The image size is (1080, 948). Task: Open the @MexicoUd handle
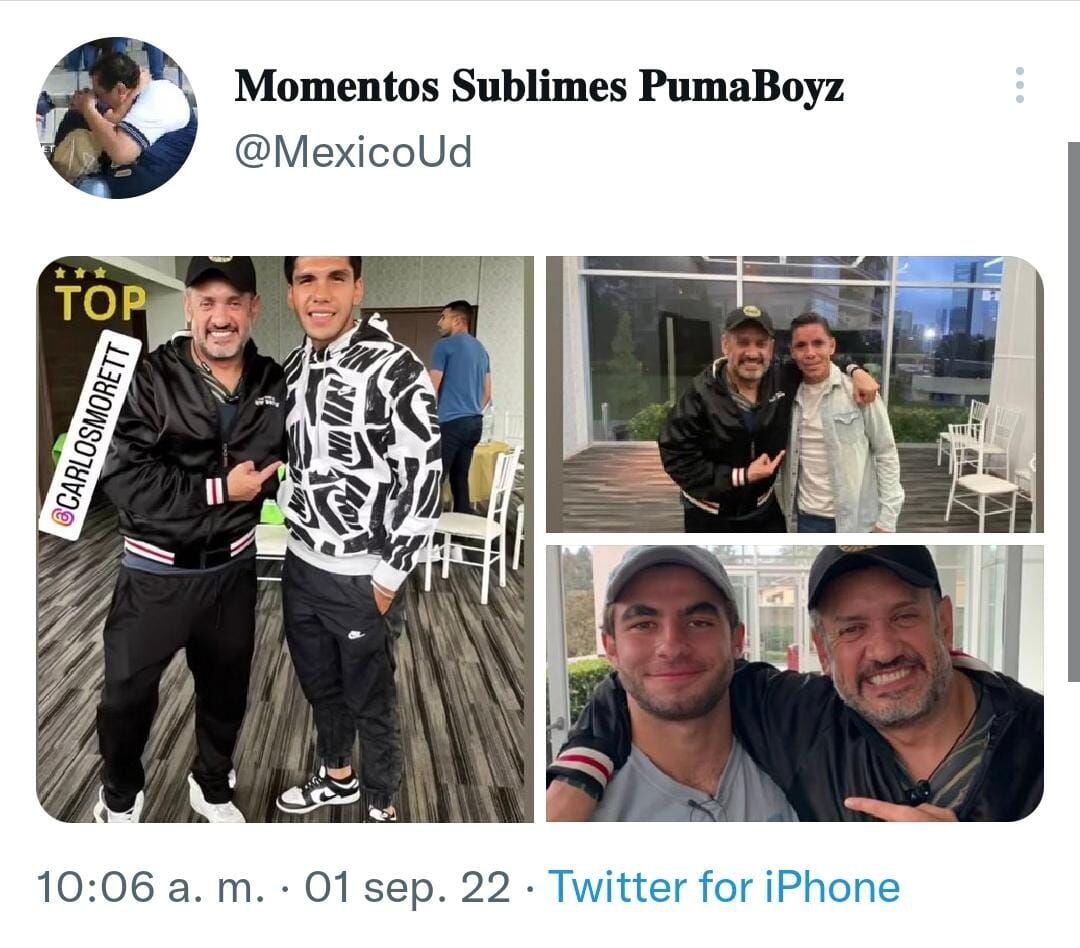pyautogui.click(x=353, y=153)
